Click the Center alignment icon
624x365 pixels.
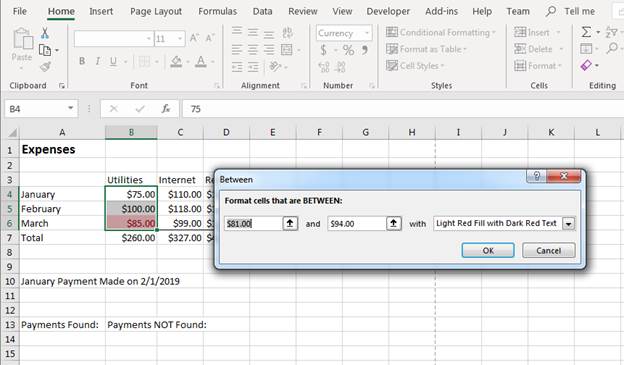(x=253, y=50)
